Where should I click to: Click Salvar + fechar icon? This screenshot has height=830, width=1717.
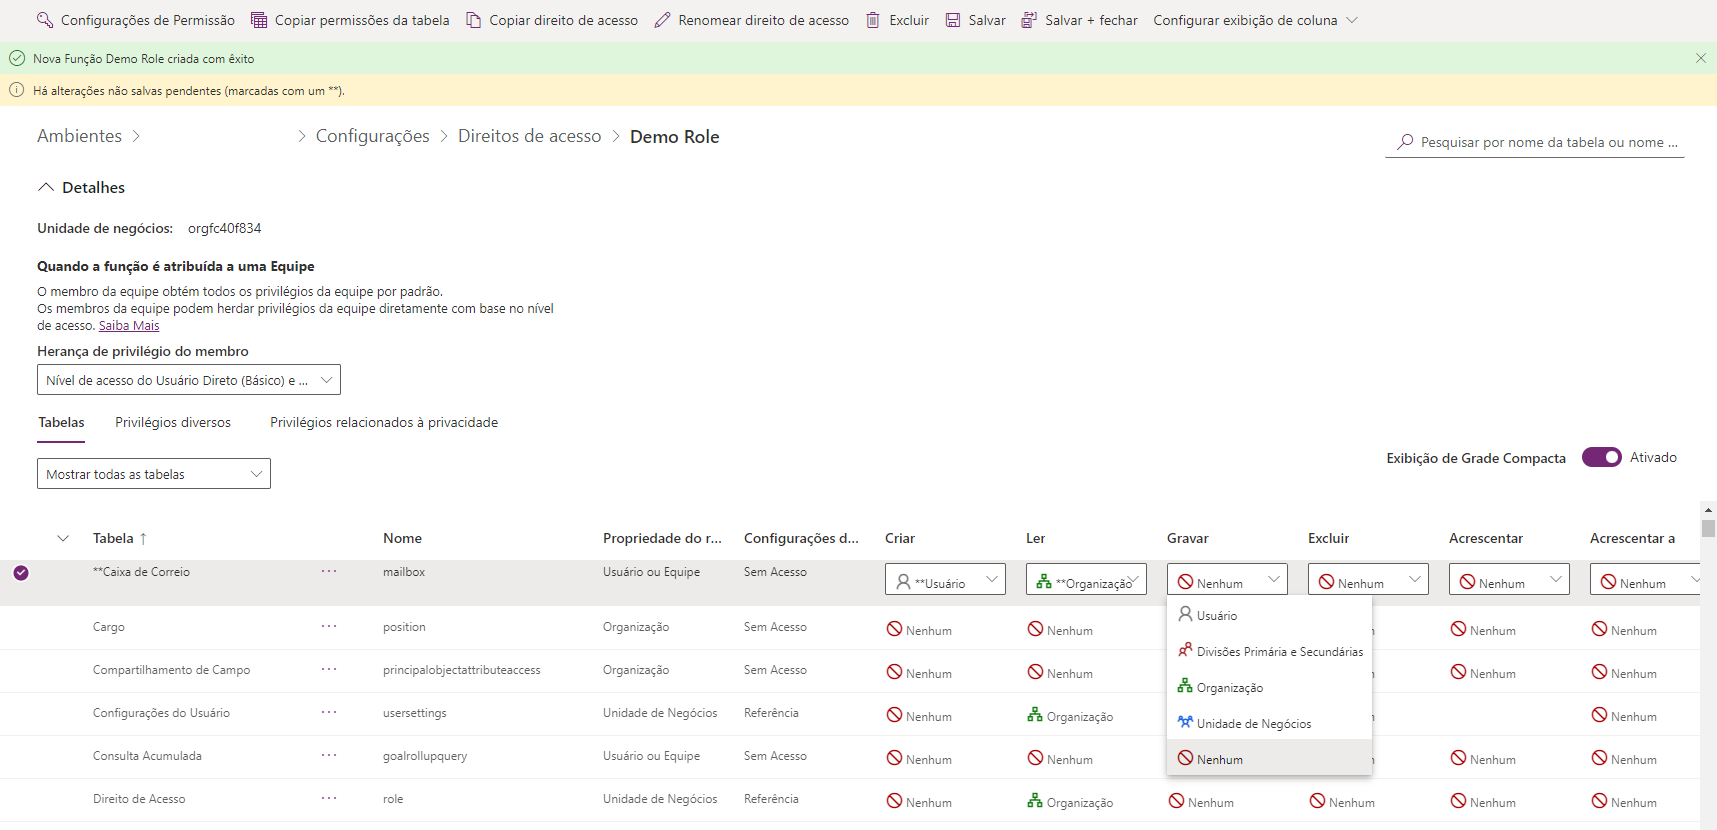coord(1029,20)
